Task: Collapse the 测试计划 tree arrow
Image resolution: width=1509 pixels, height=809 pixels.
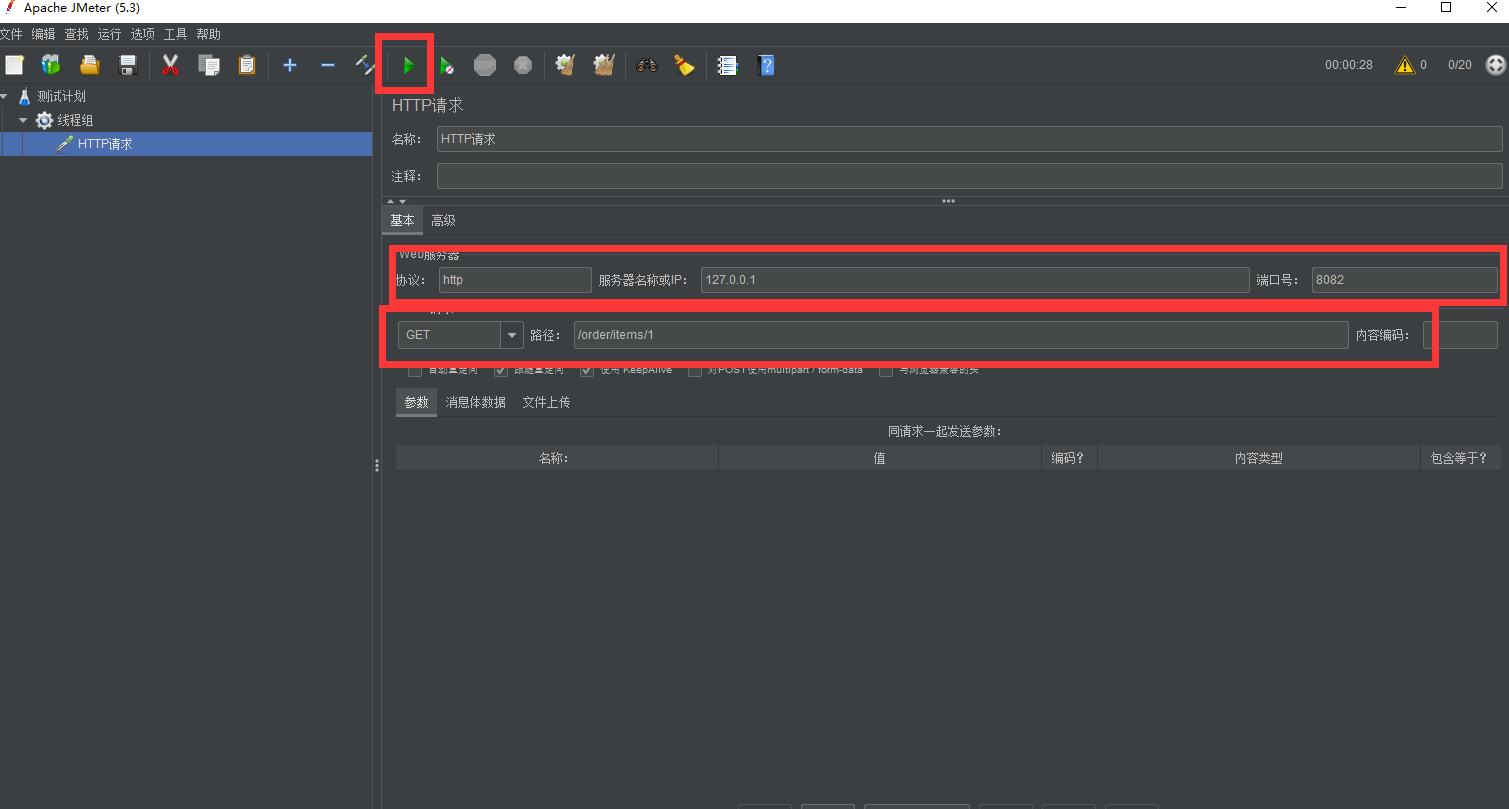Action: coord(5,97)
